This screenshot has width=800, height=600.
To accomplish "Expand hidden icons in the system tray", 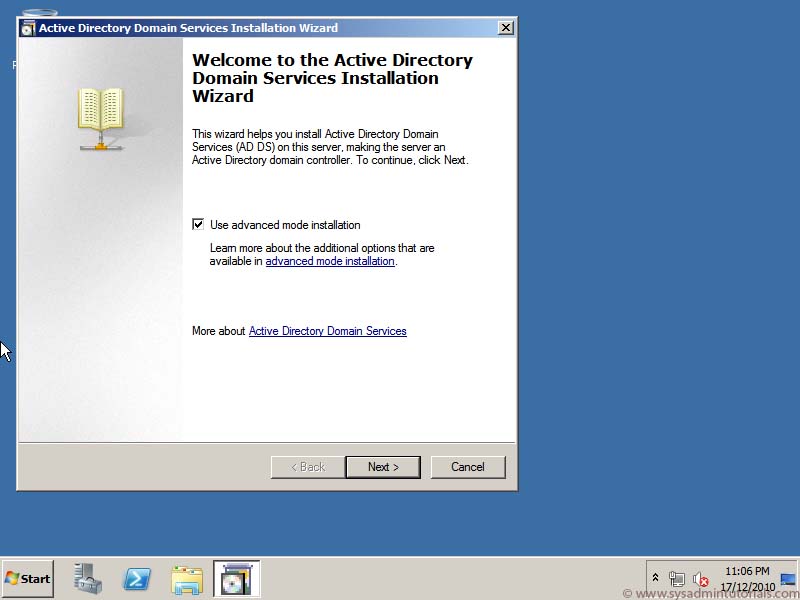I will [657, 578].
